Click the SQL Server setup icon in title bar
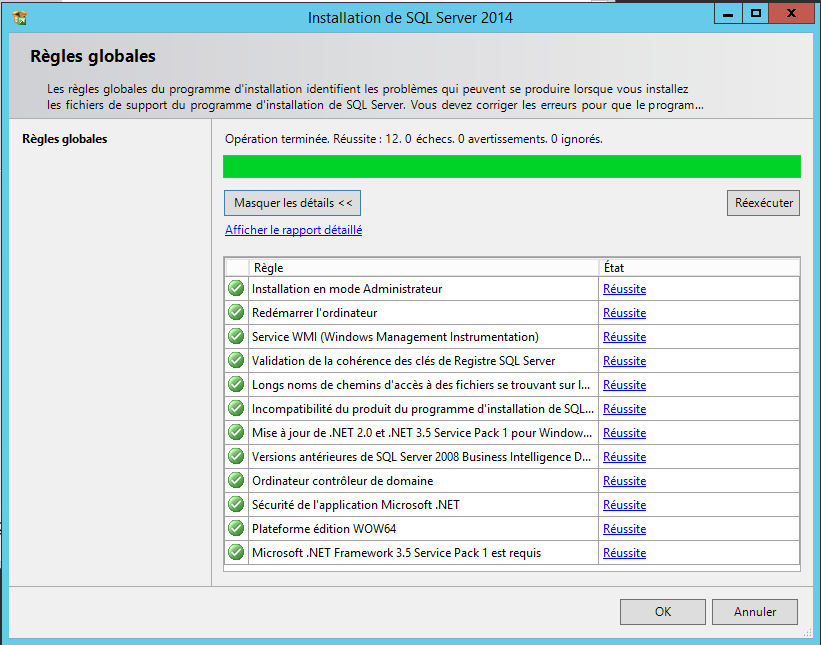The image size is (821, 645). click(20, 17)
